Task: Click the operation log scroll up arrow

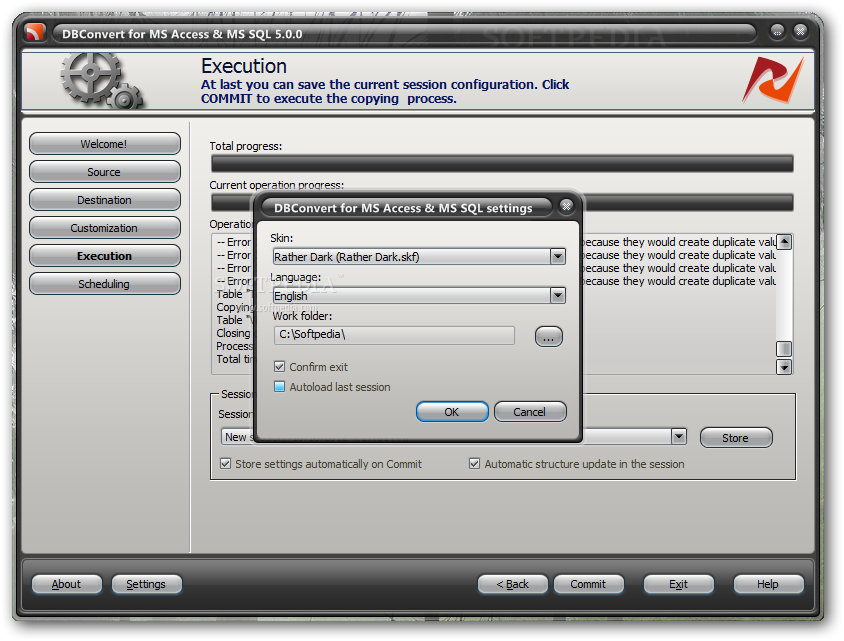Action: pos(784,242)
